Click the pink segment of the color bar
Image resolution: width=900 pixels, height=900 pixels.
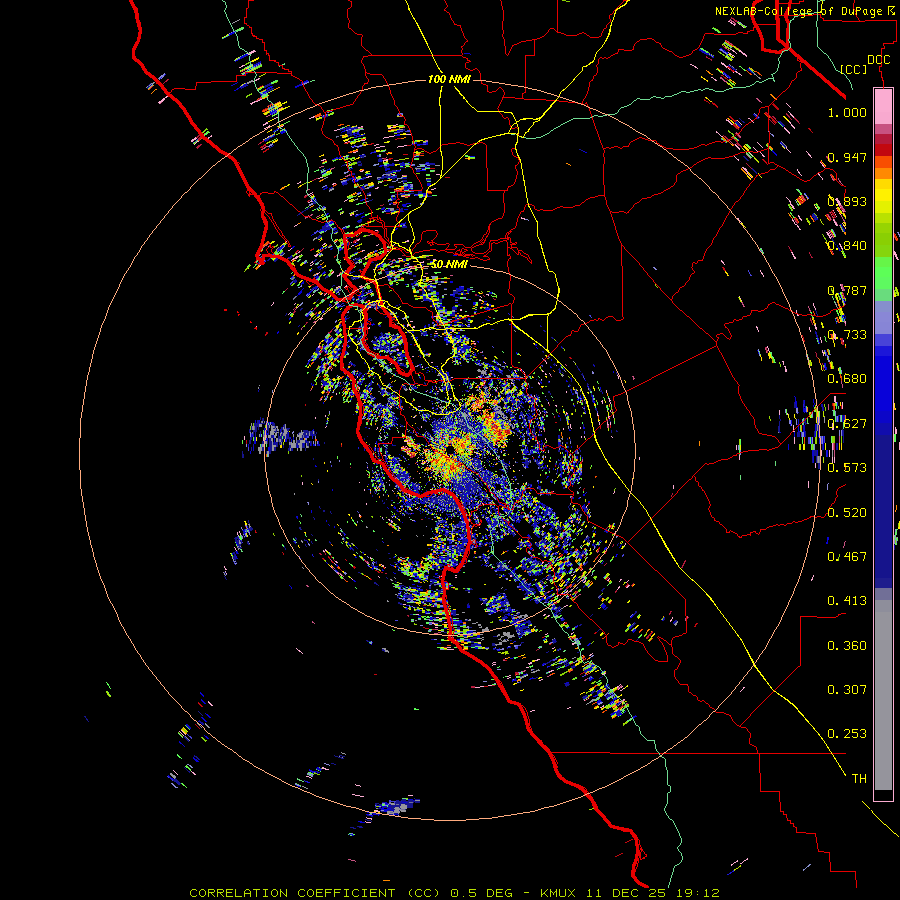883,106
